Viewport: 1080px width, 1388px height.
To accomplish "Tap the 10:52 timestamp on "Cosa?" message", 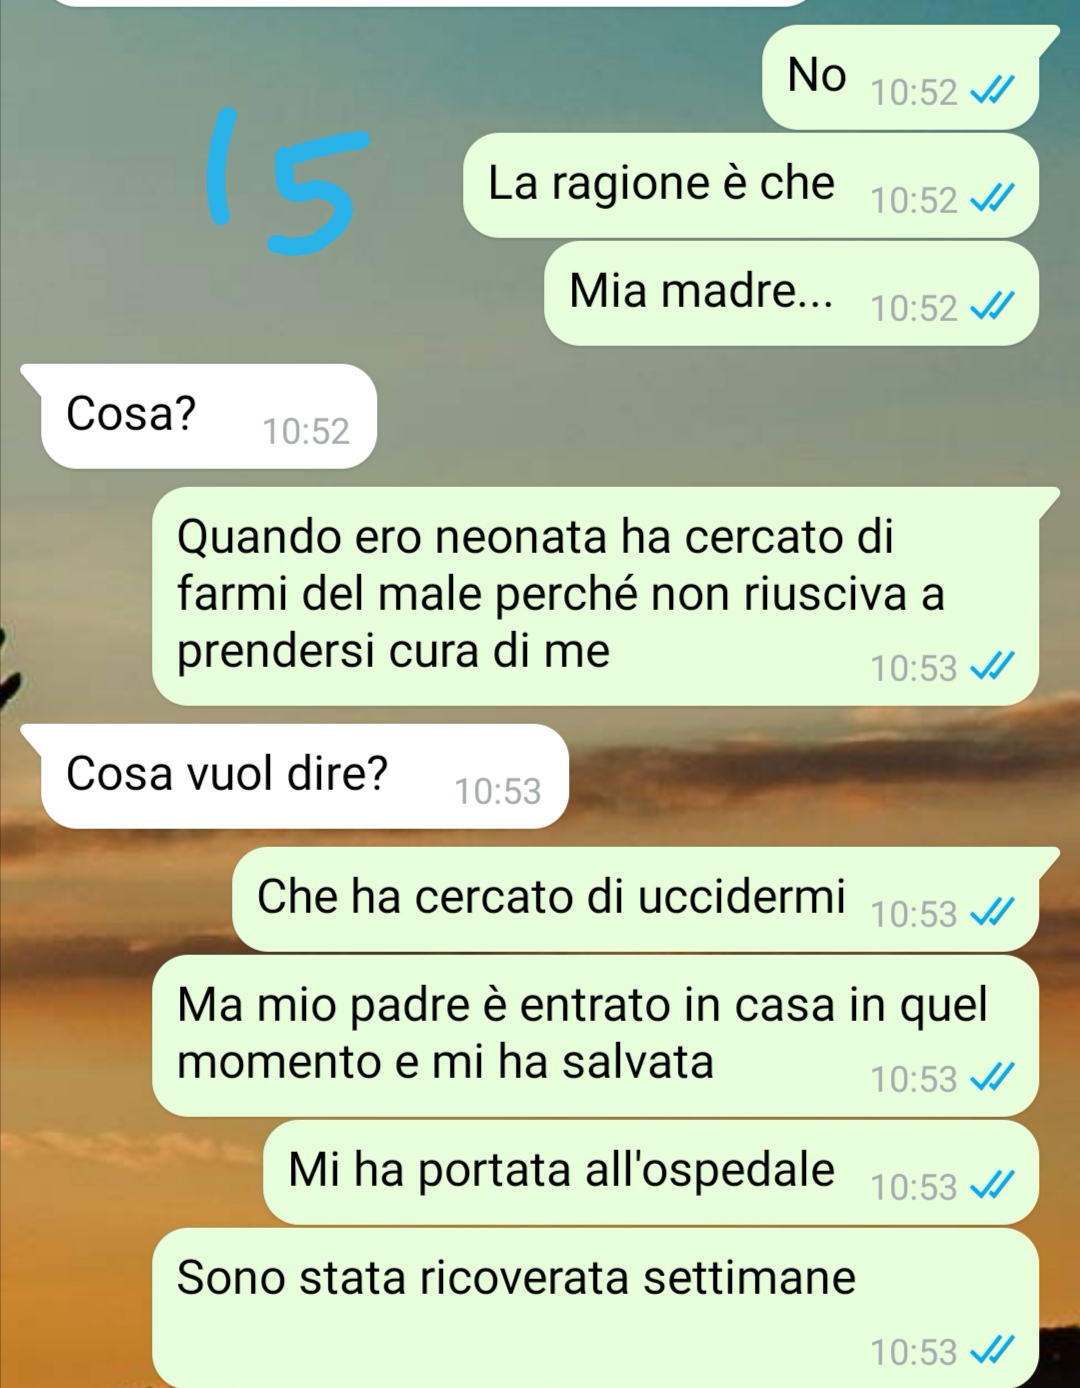I will click(306, 431).
